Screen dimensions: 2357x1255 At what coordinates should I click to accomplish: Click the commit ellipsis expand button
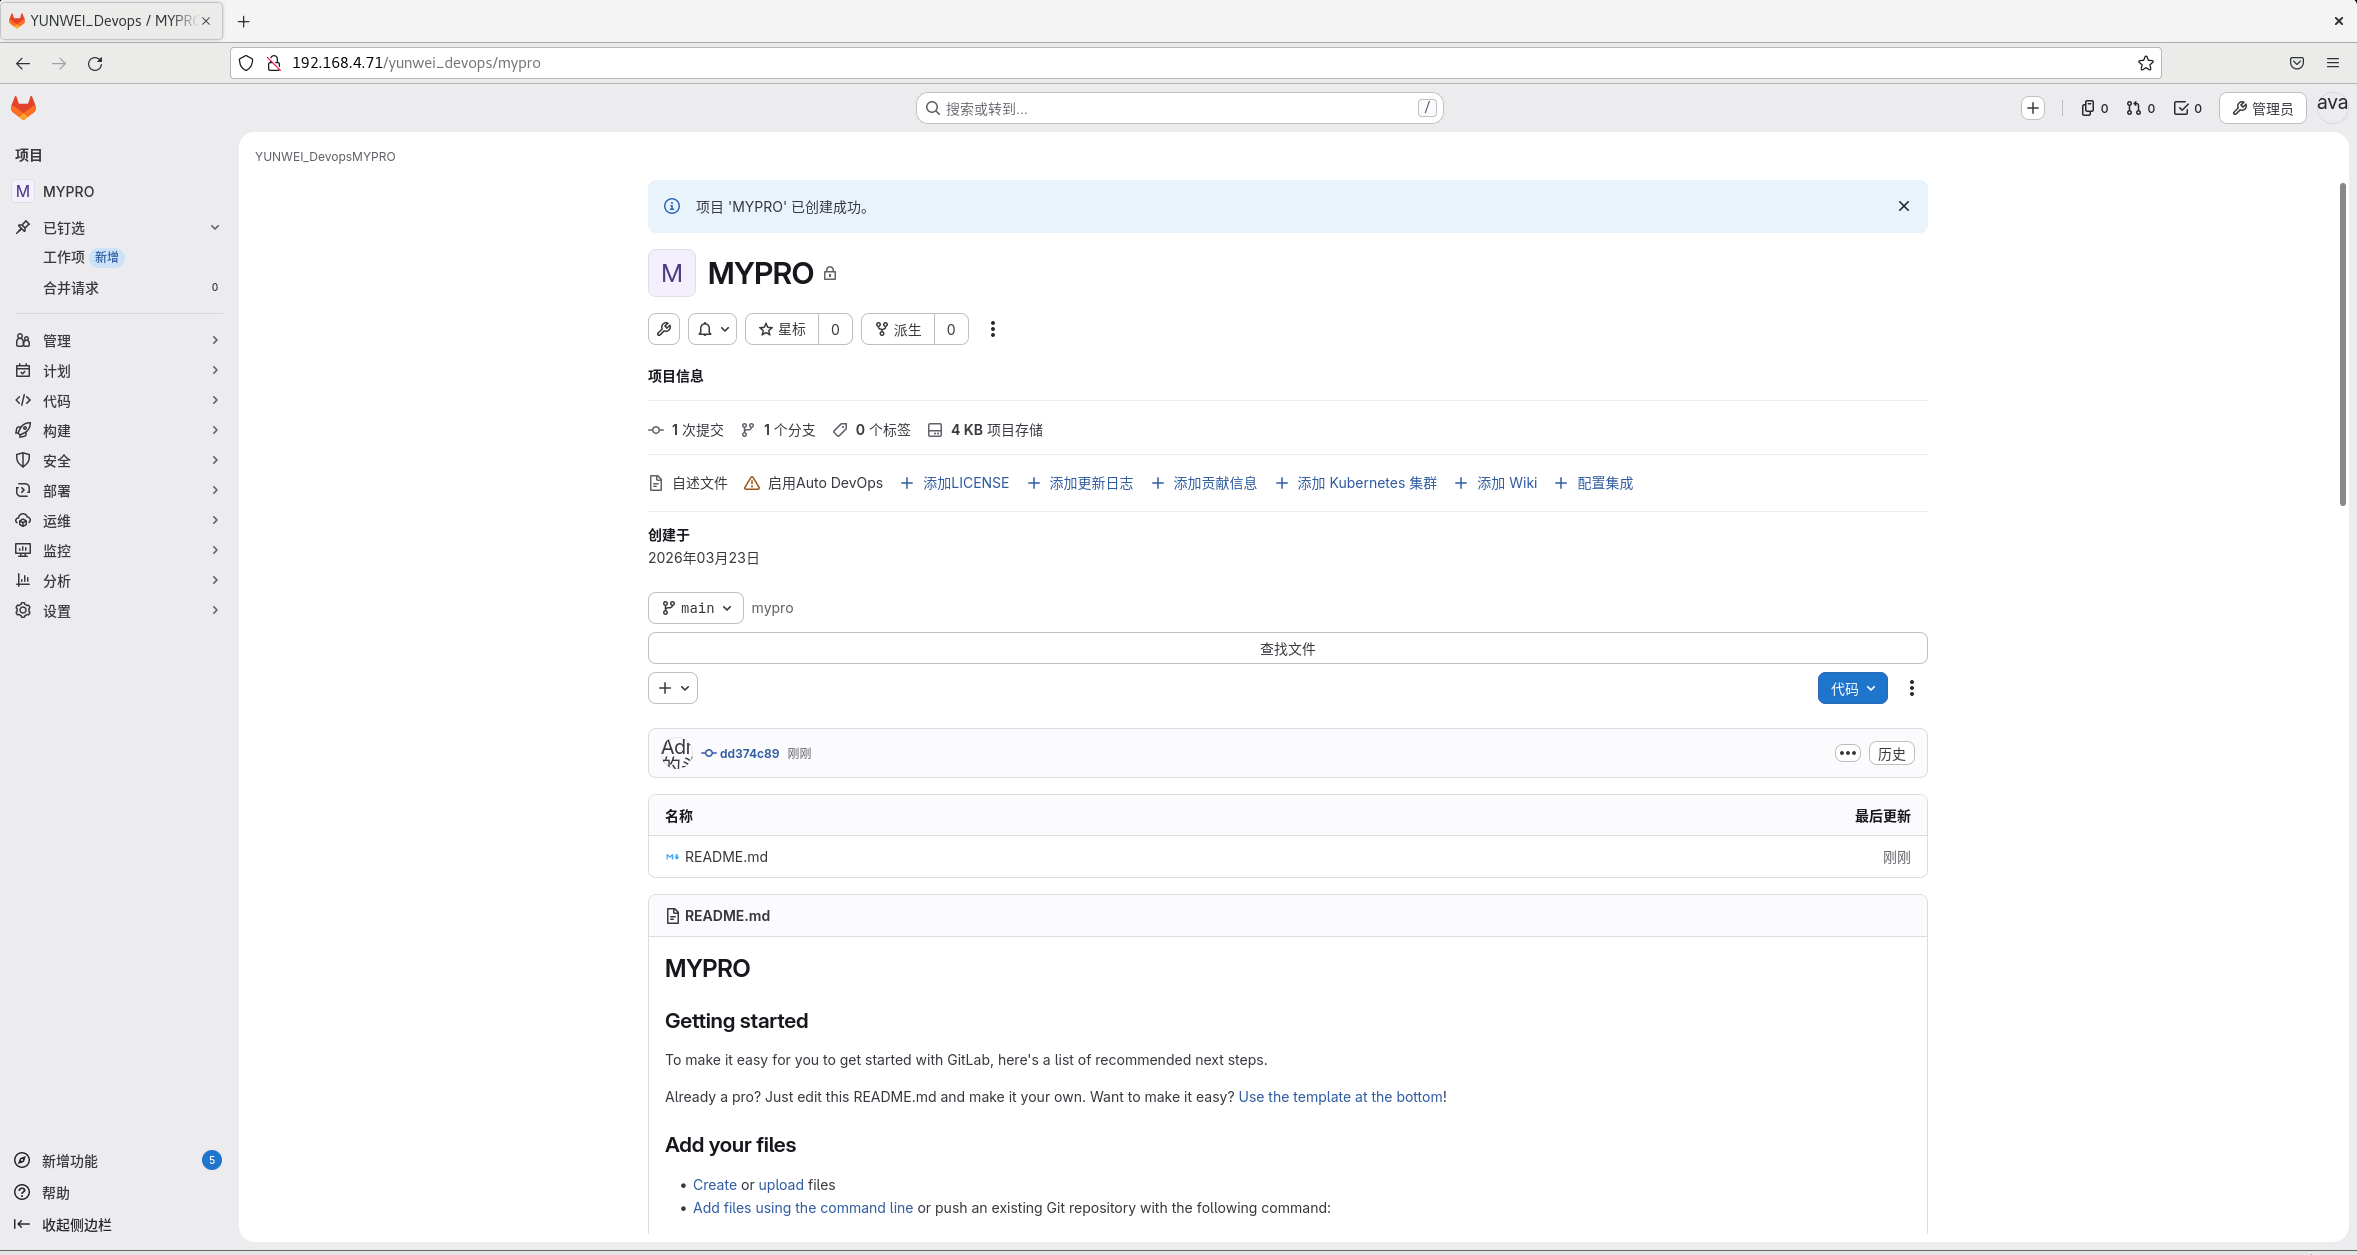coord(1847,753)
